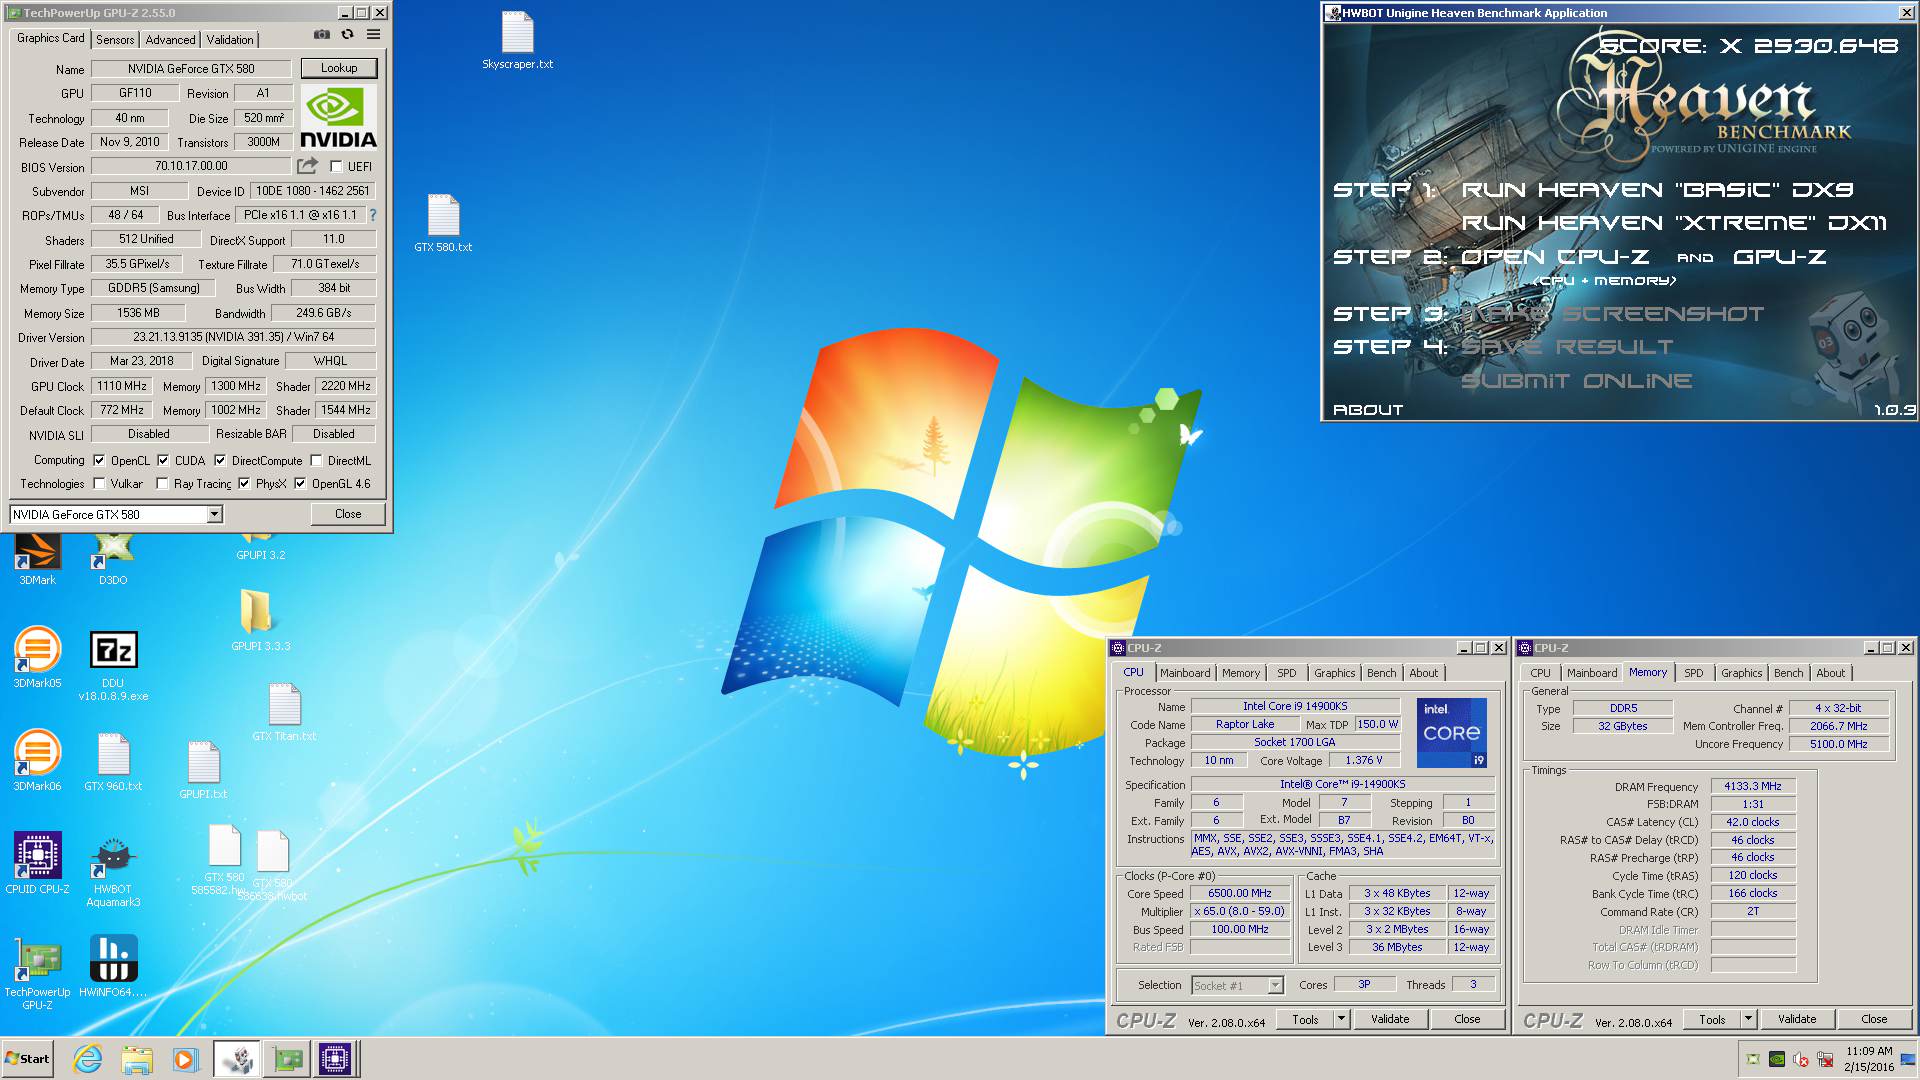Click the NVIDIA logo in GPU-Z
This screenshot has height=1080, width=1920.
(339, 117)
